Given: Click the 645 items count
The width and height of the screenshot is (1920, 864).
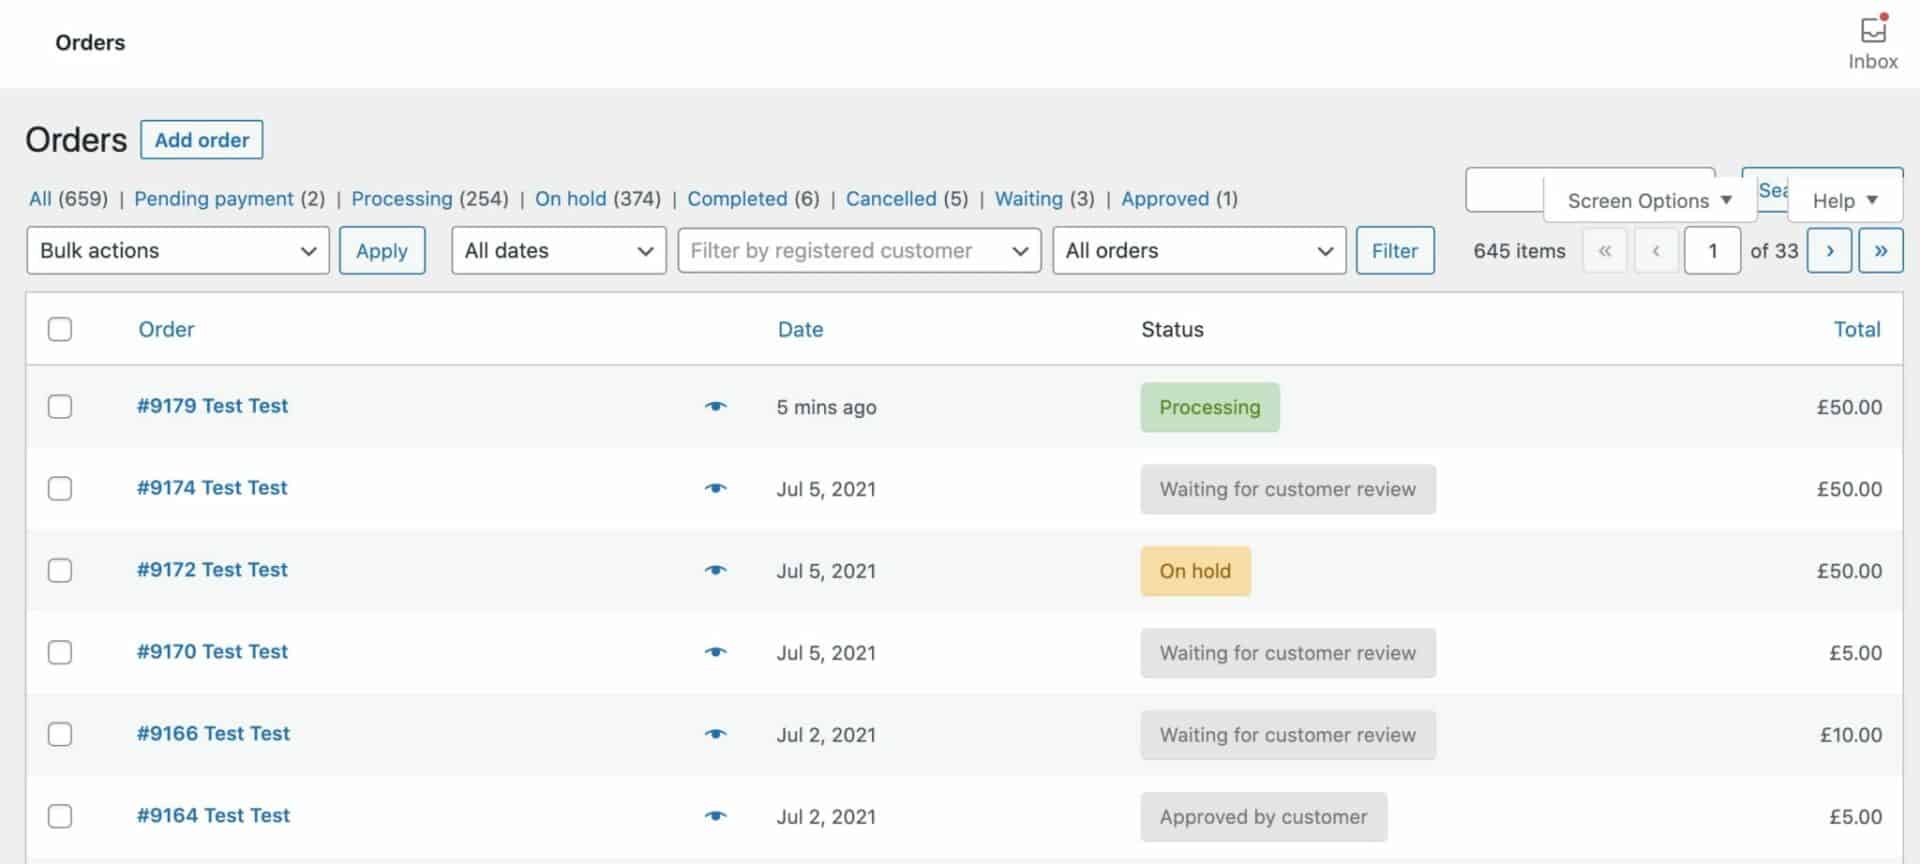Looking at the screenshot, I should 1519,251.
